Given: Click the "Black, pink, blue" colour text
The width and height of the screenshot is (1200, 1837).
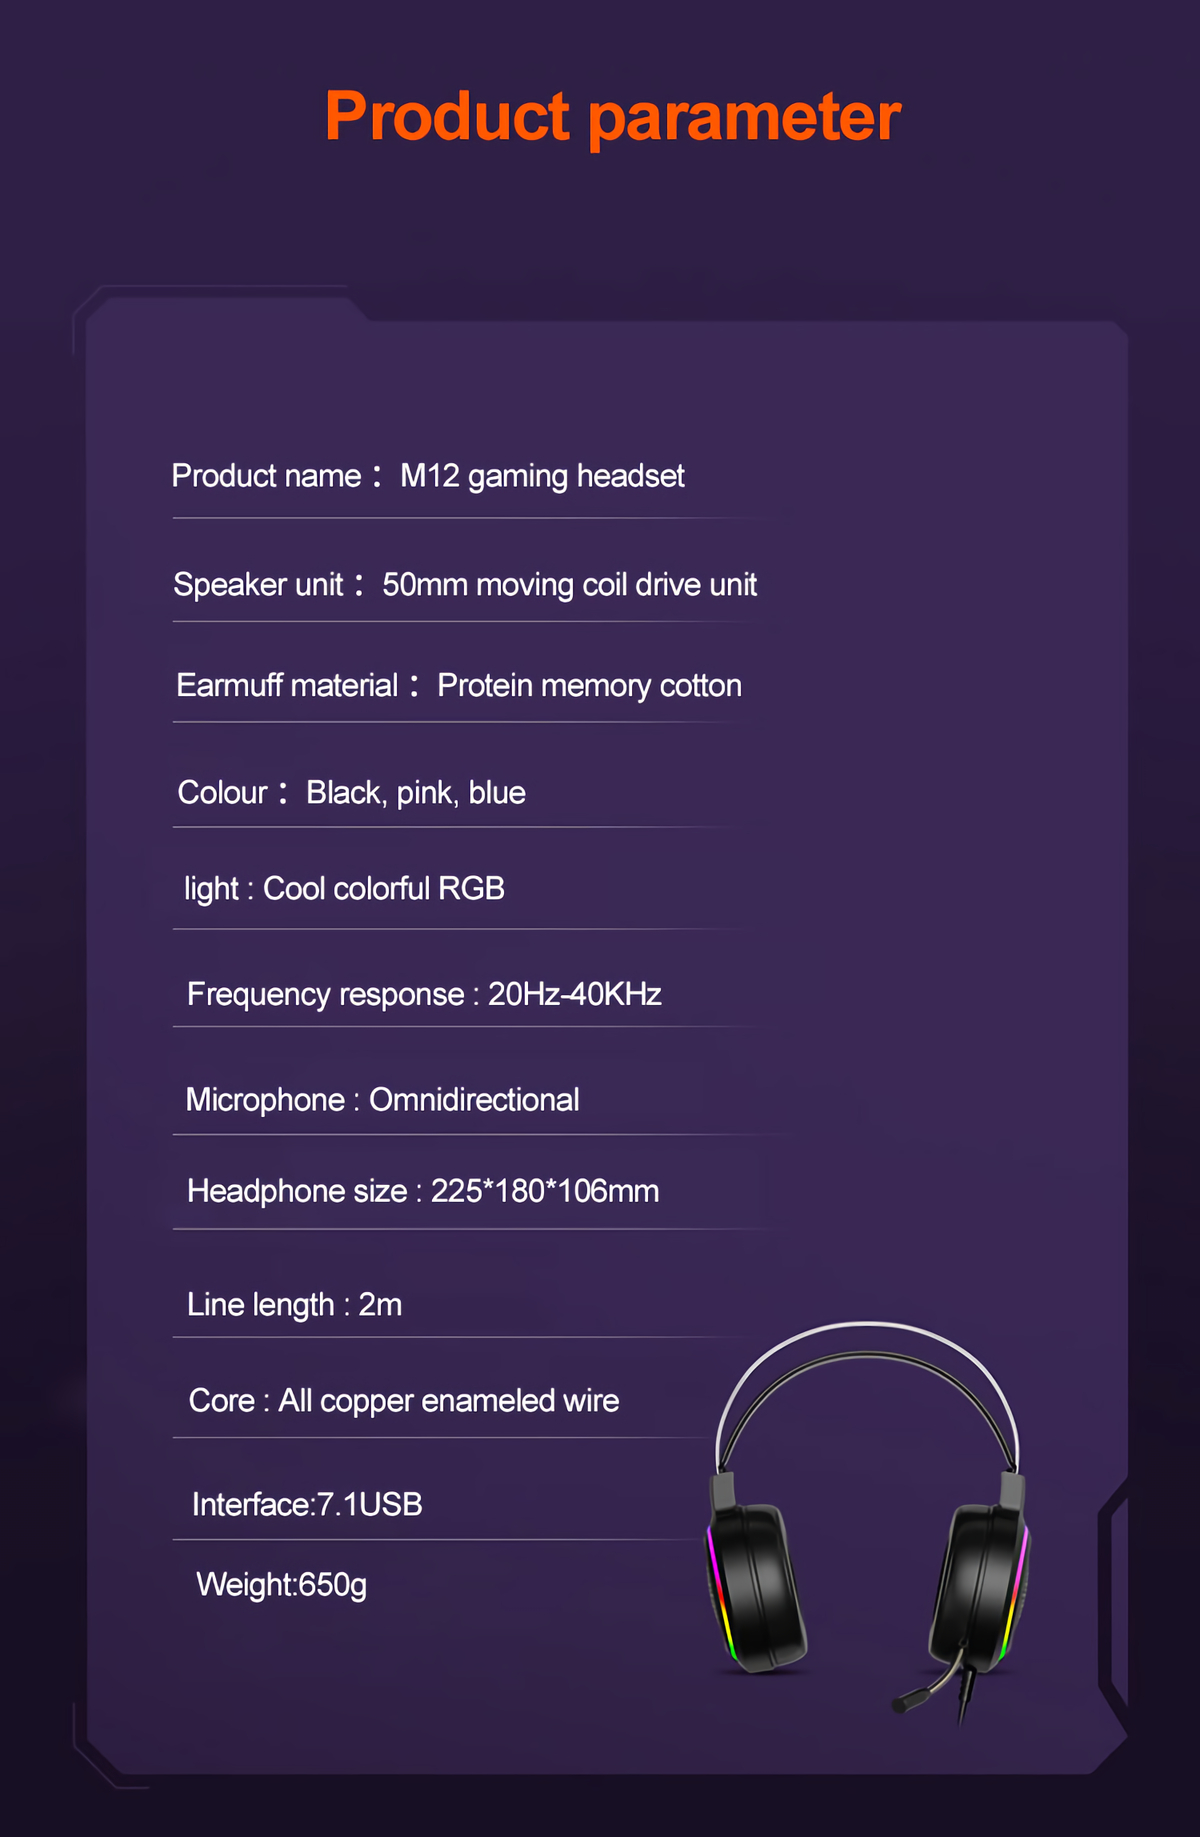Looking at the screenshot, I should coord(415,793).
